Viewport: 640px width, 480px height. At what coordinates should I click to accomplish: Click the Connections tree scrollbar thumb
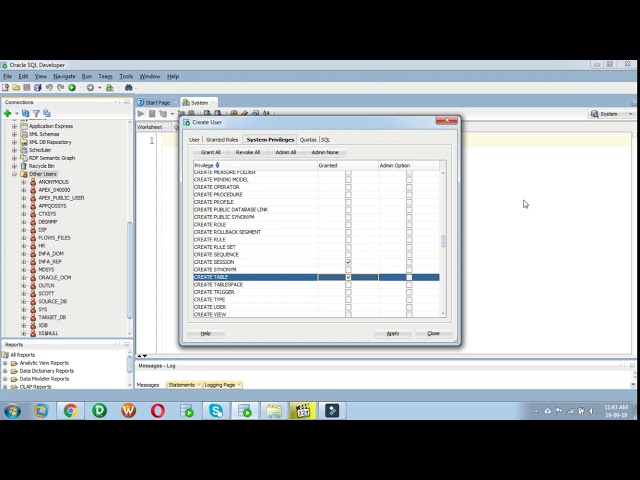(x=130, y=269)
